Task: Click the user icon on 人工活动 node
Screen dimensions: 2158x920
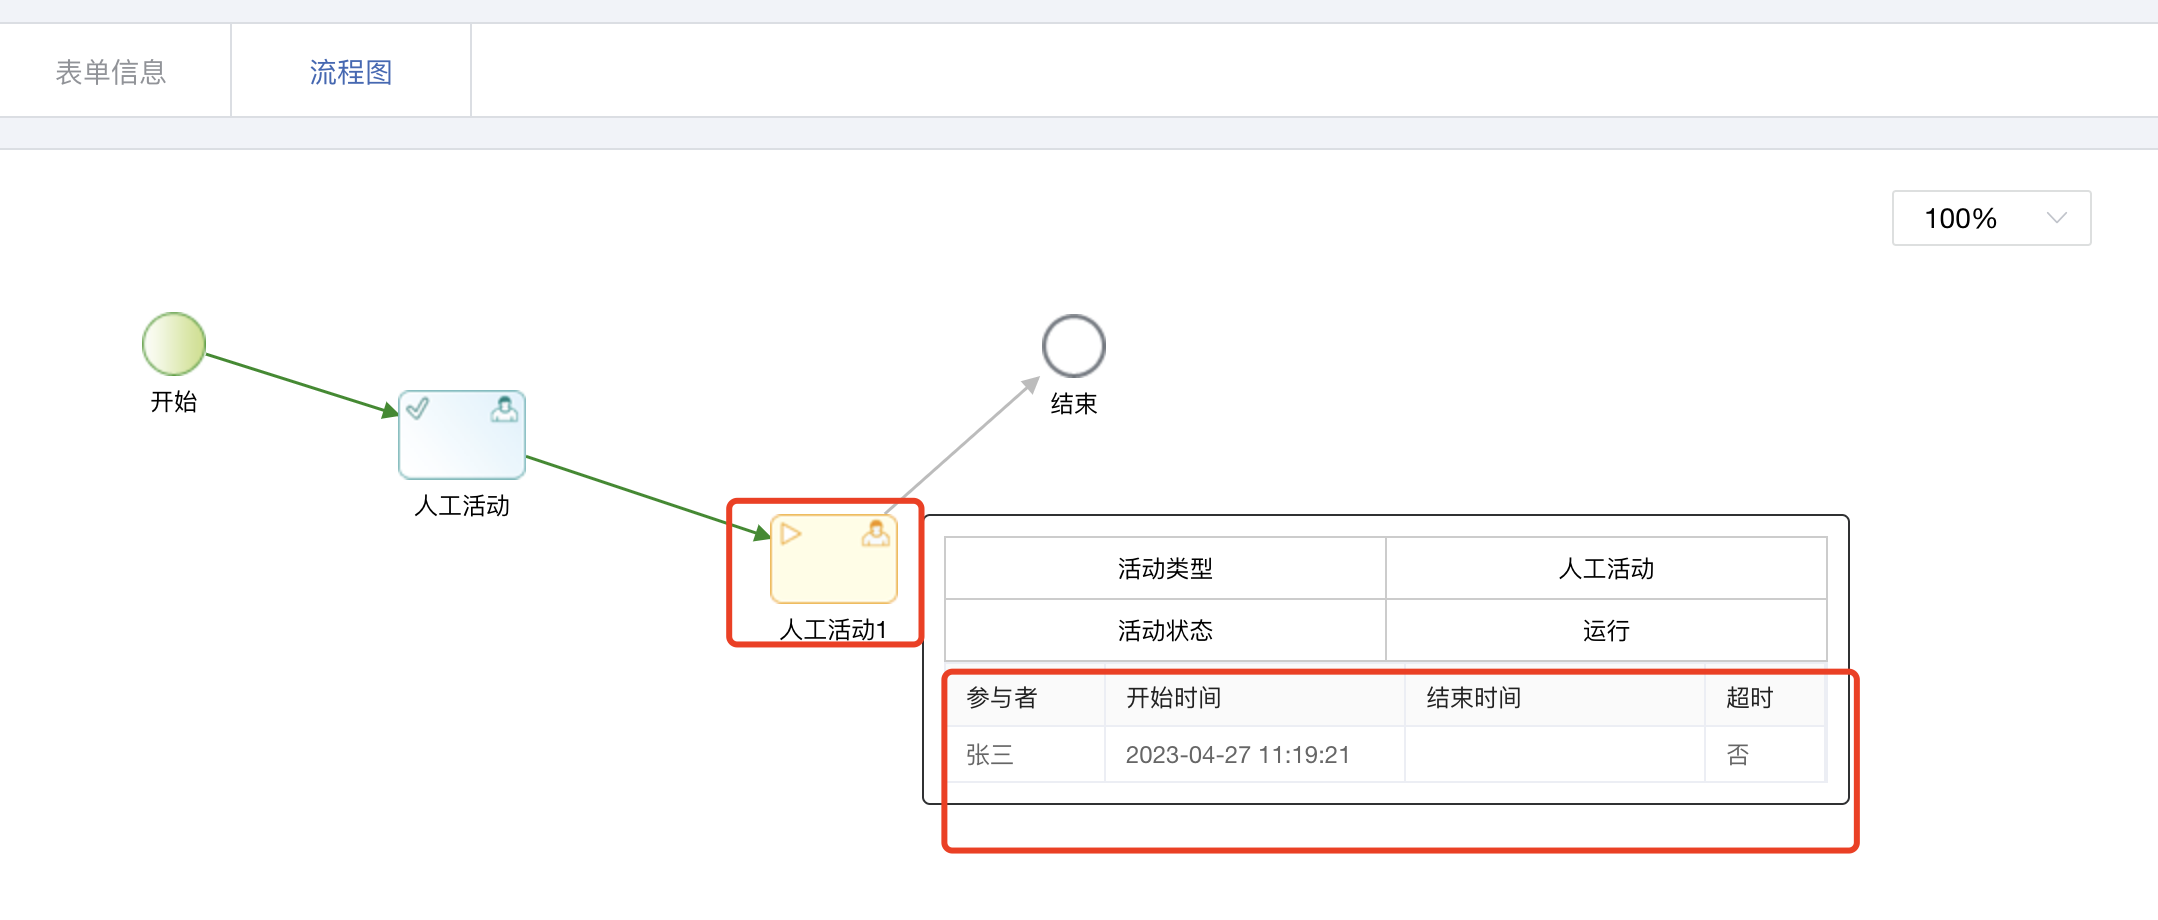Action: tap(504, 408)
